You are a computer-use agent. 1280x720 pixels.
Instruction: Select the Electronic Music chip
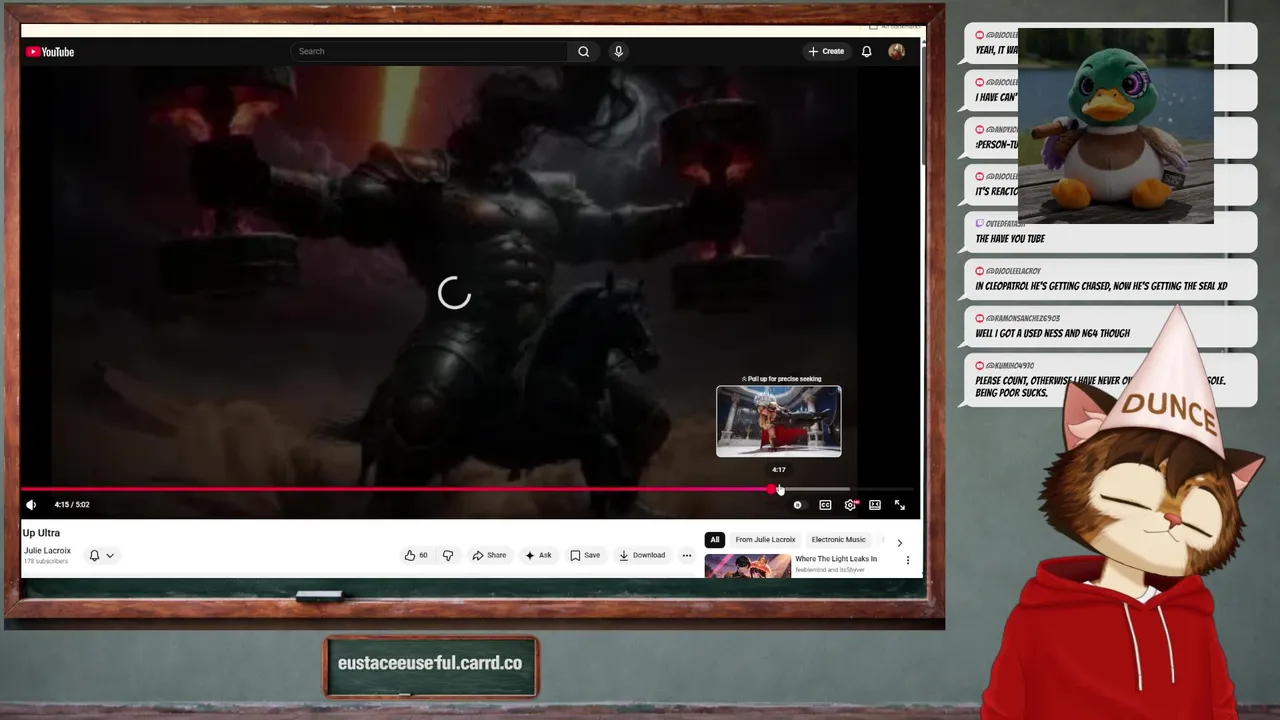click(x=838, y=540)
